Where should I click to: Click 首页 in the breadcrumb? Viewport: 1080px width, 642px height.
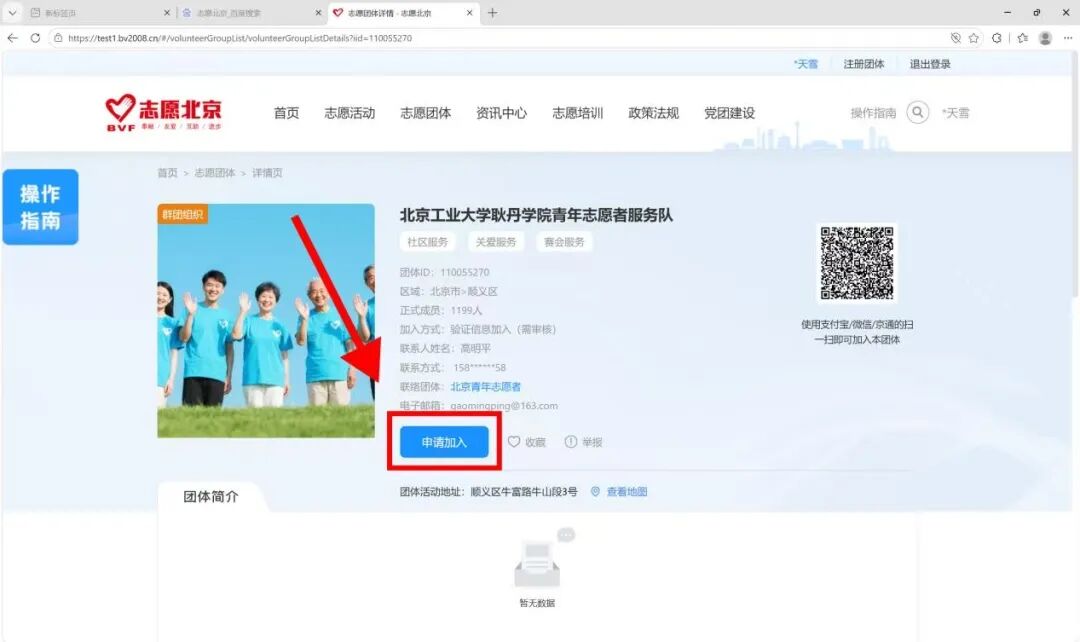tap(167, 173)
